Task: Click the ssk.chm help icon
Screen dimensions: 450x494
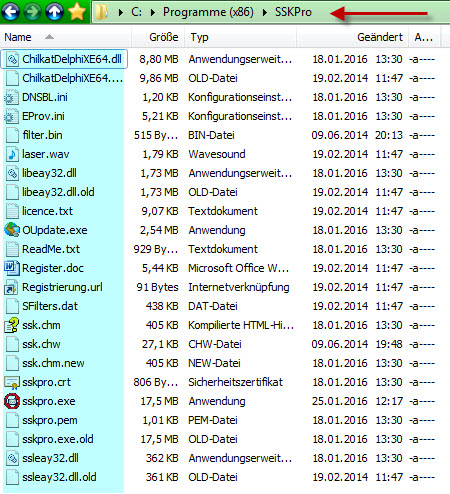Action: pyautogui.click(x=12, y=325)
